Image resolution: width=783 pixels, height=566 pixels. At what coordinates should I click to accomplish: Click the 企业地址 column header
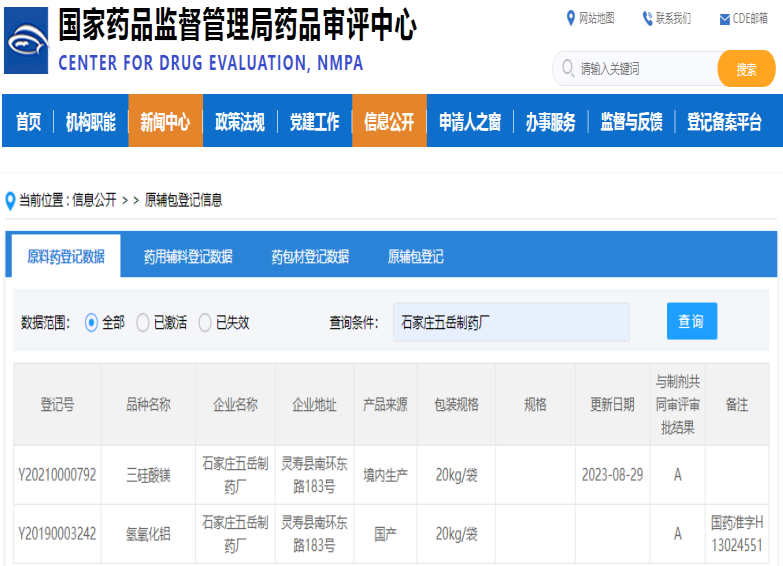(x=314, y=404)
